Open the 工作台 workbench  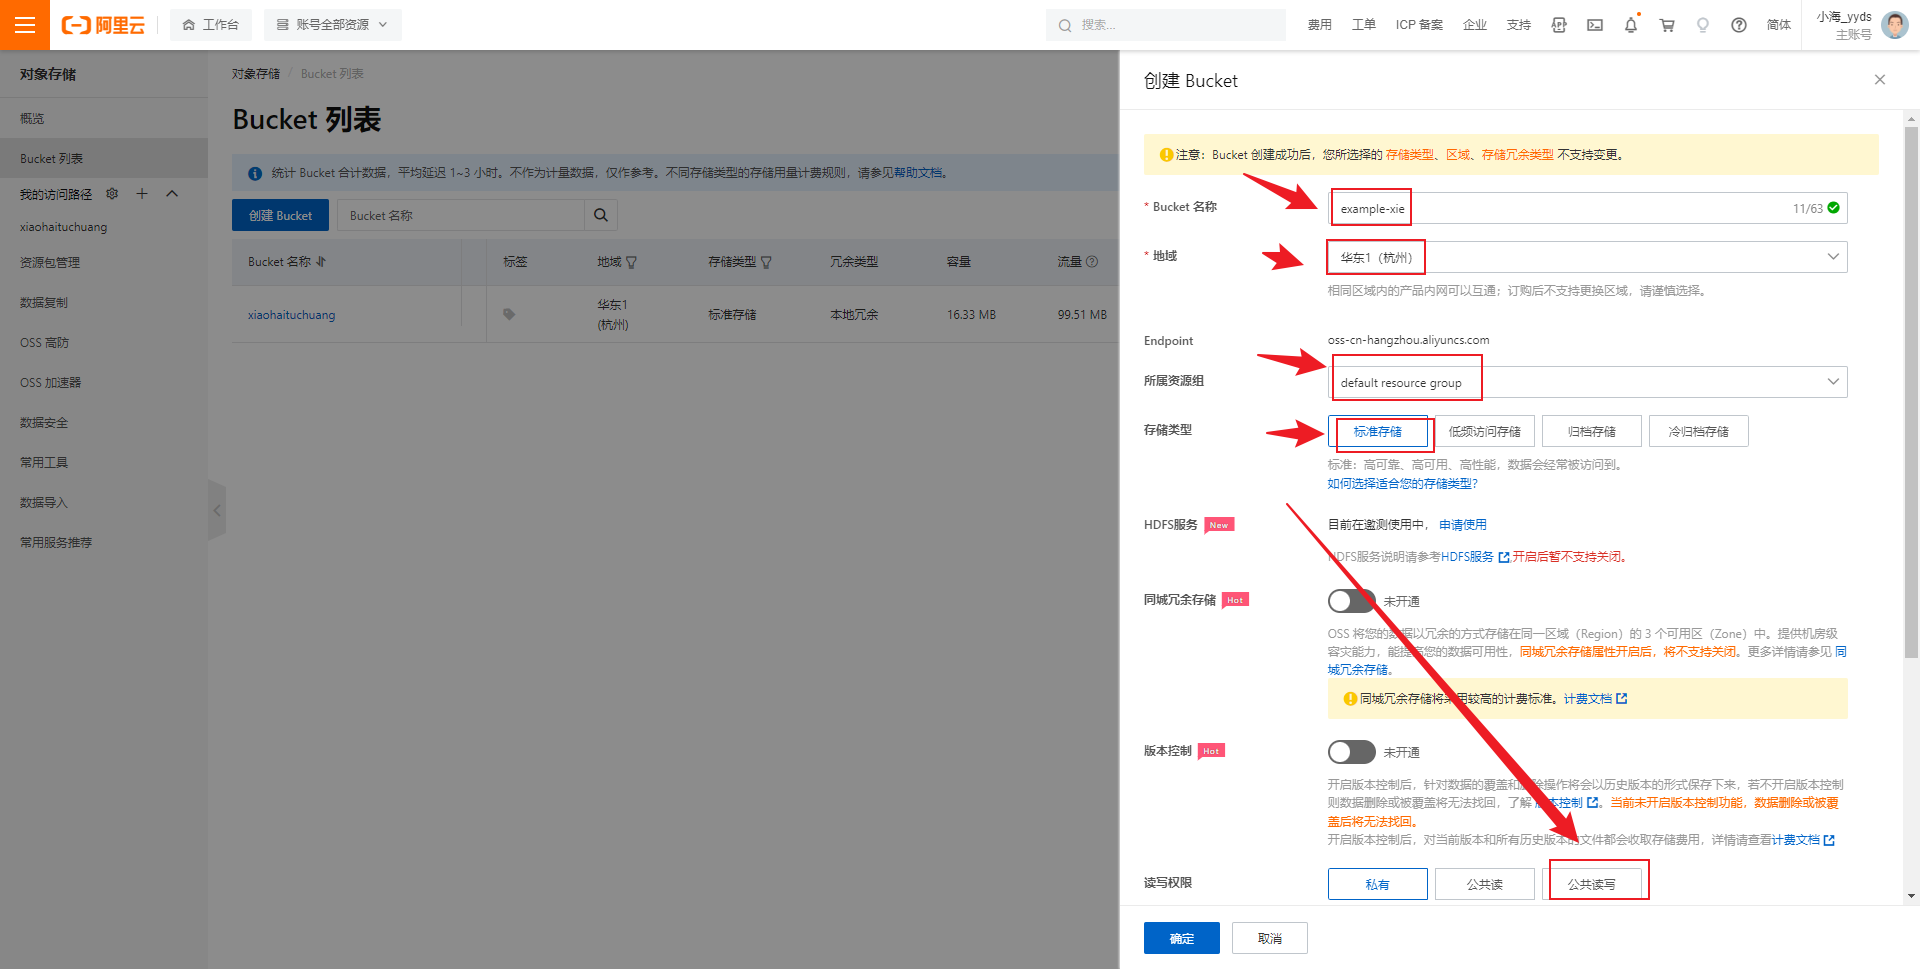tap(211, 25)
